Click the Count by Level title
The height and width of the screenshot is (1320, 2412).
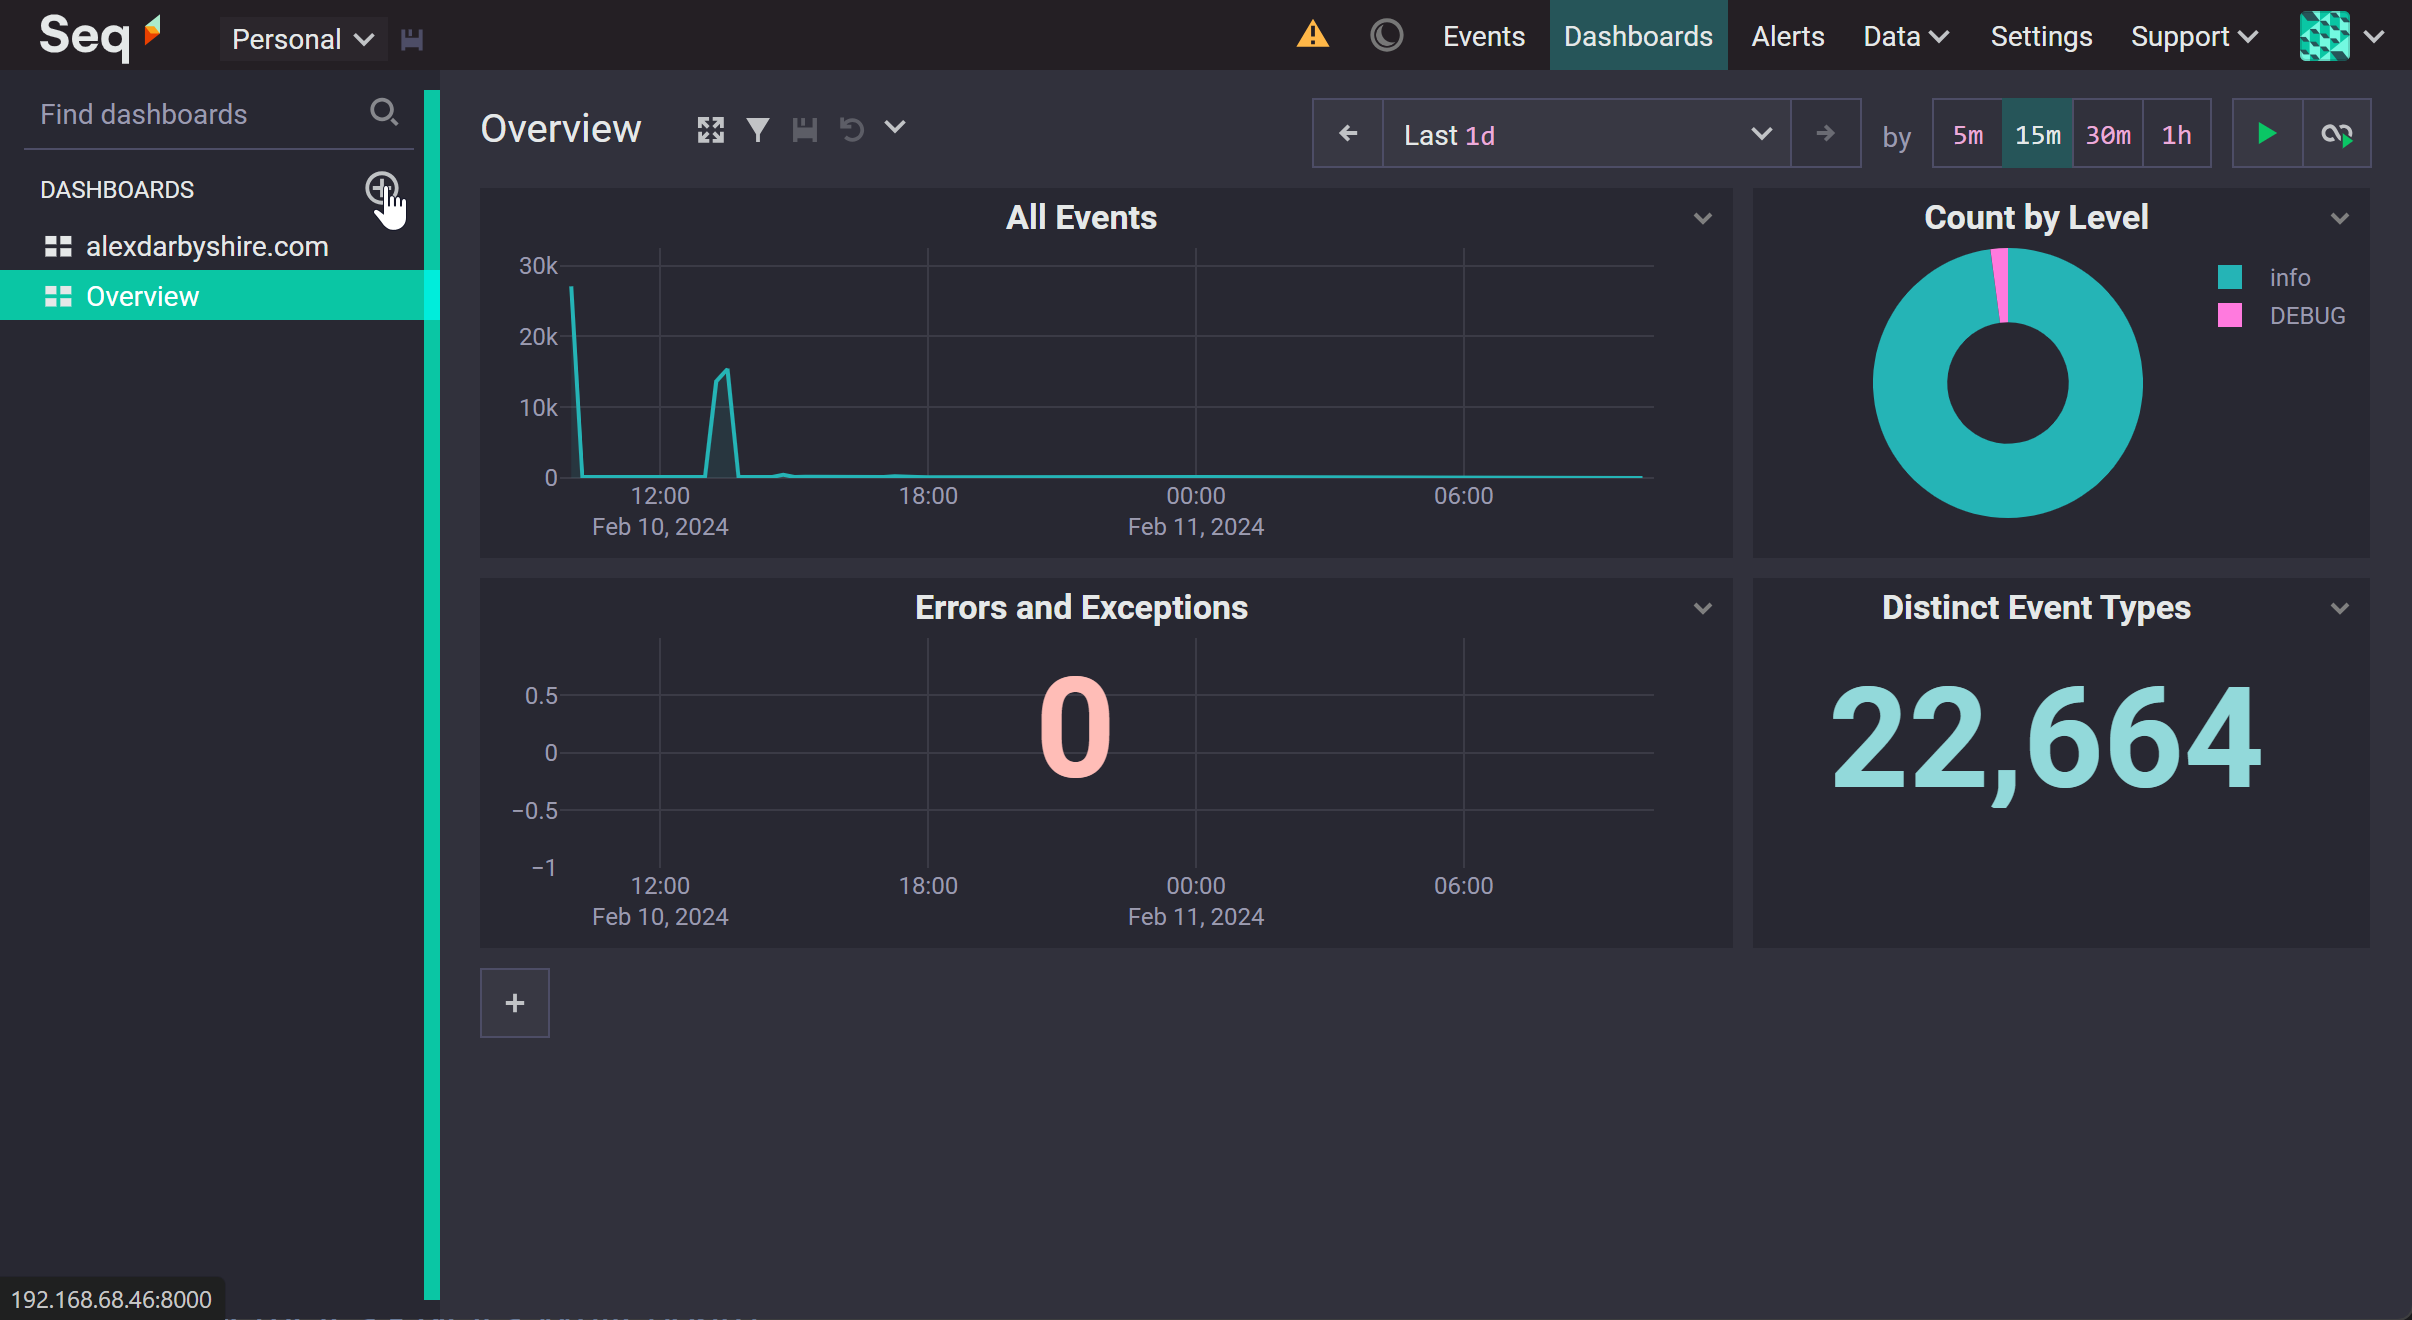[2036, 218]
